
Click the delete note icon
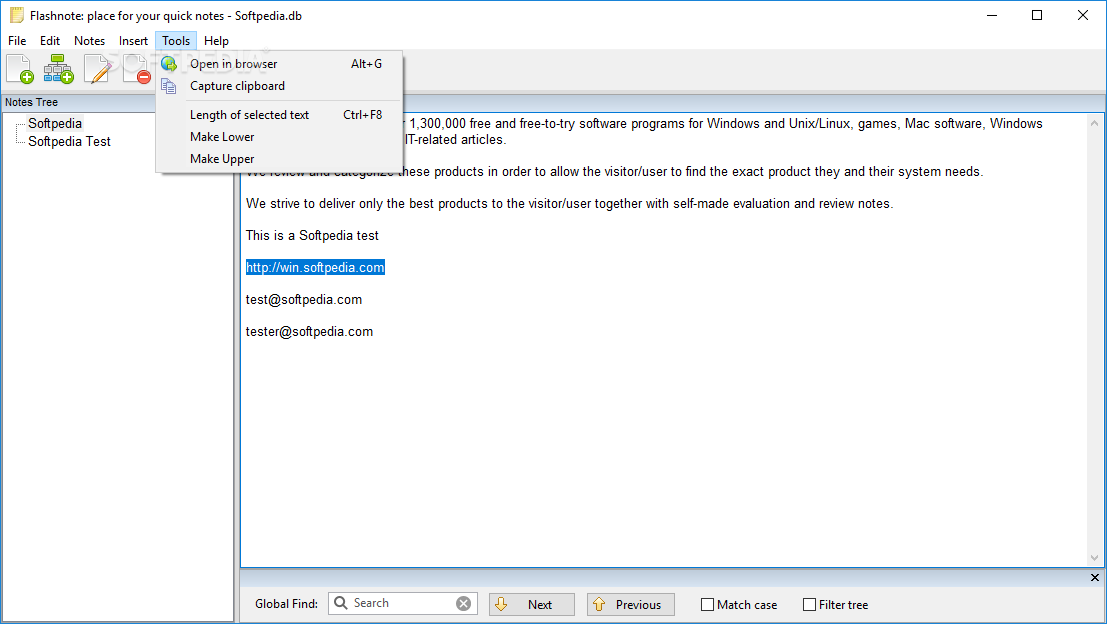point(137,69)
